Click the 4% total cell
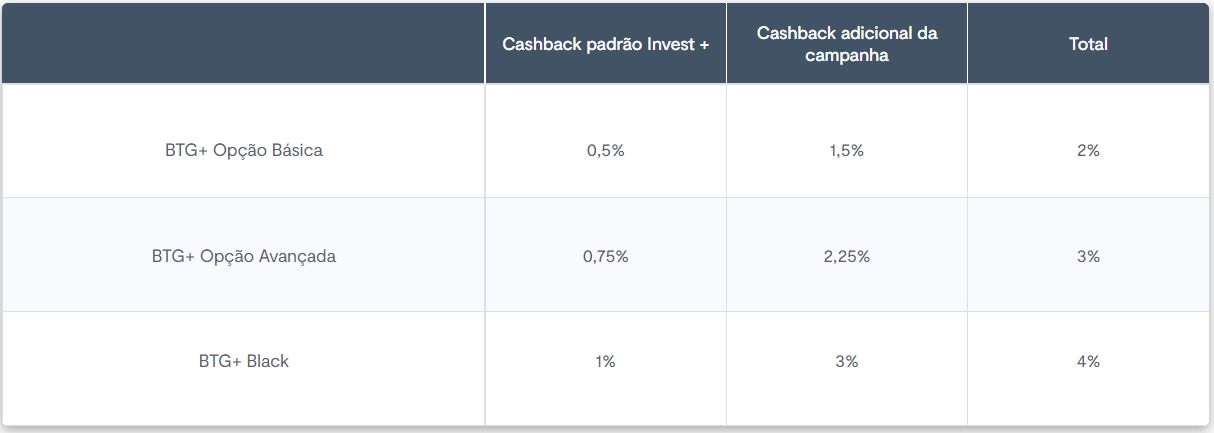This screenshot has height=433, width=1214. (1088, 362)
